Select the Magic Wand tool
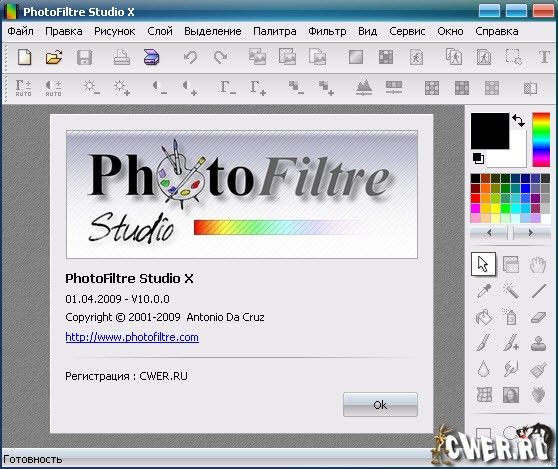Viewport: 558px width, 469px height. [511, 291]
